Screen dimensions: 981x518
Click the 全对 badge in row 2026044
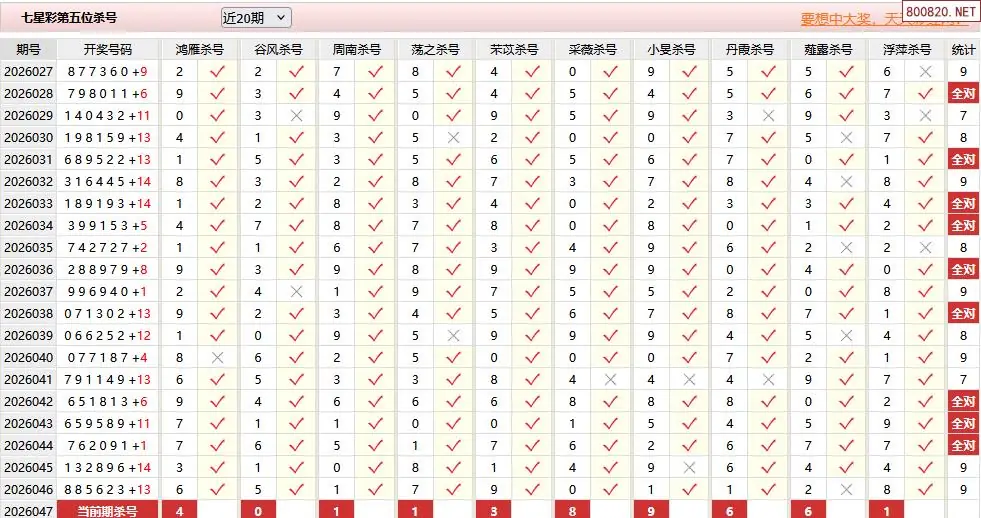[x=963, y=445]
